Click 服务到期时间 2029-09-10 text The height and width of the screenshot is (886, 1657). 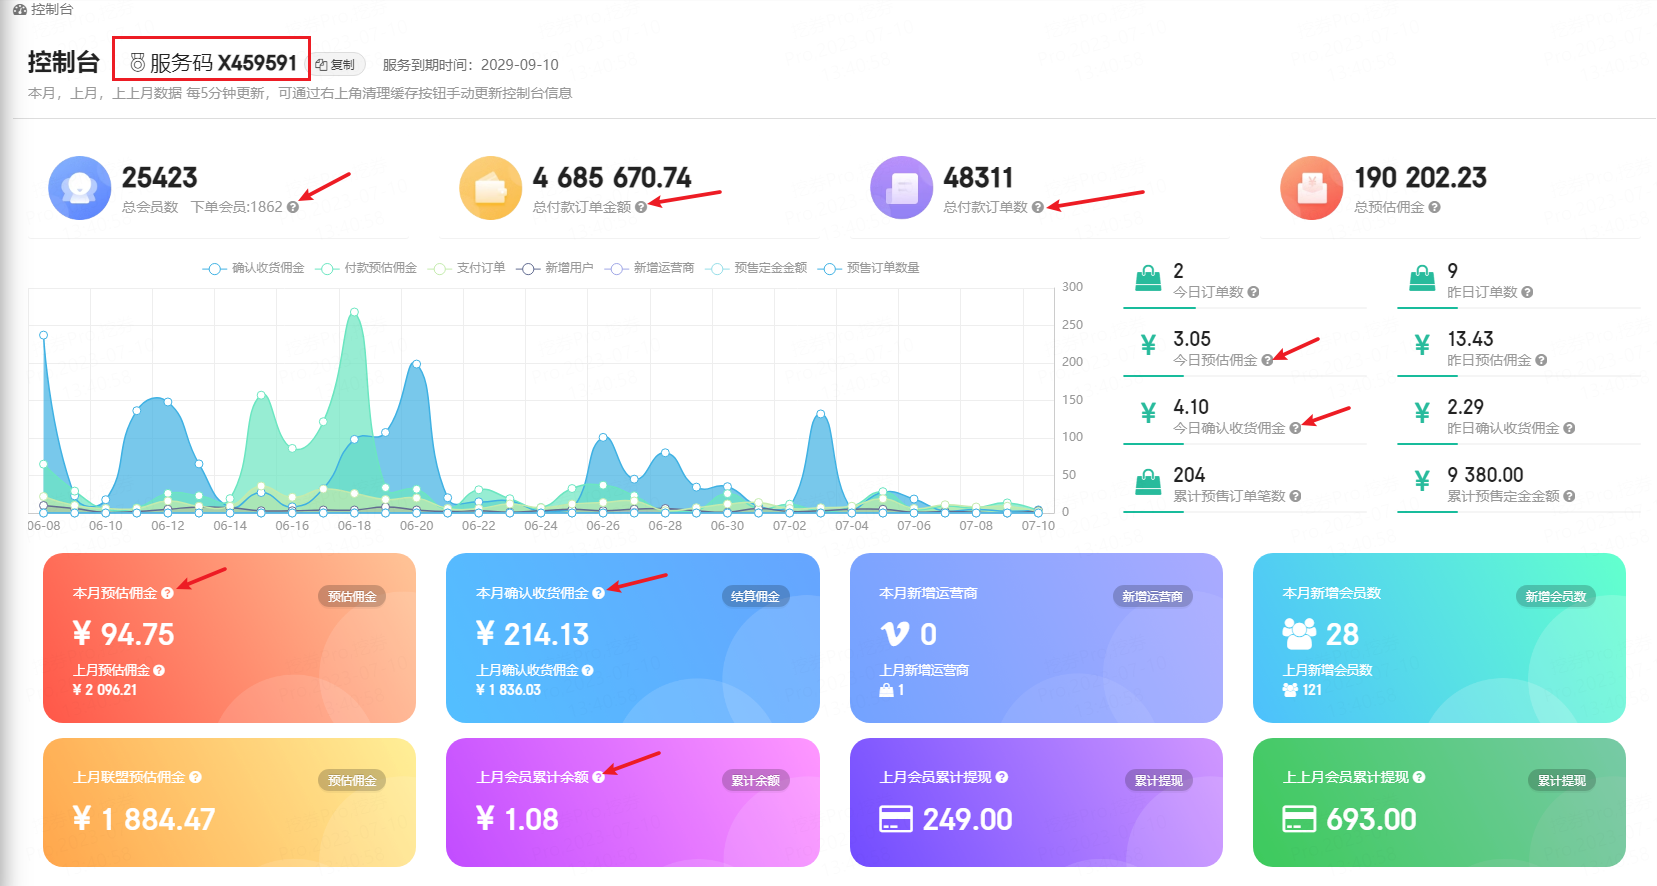pos(470,64)
